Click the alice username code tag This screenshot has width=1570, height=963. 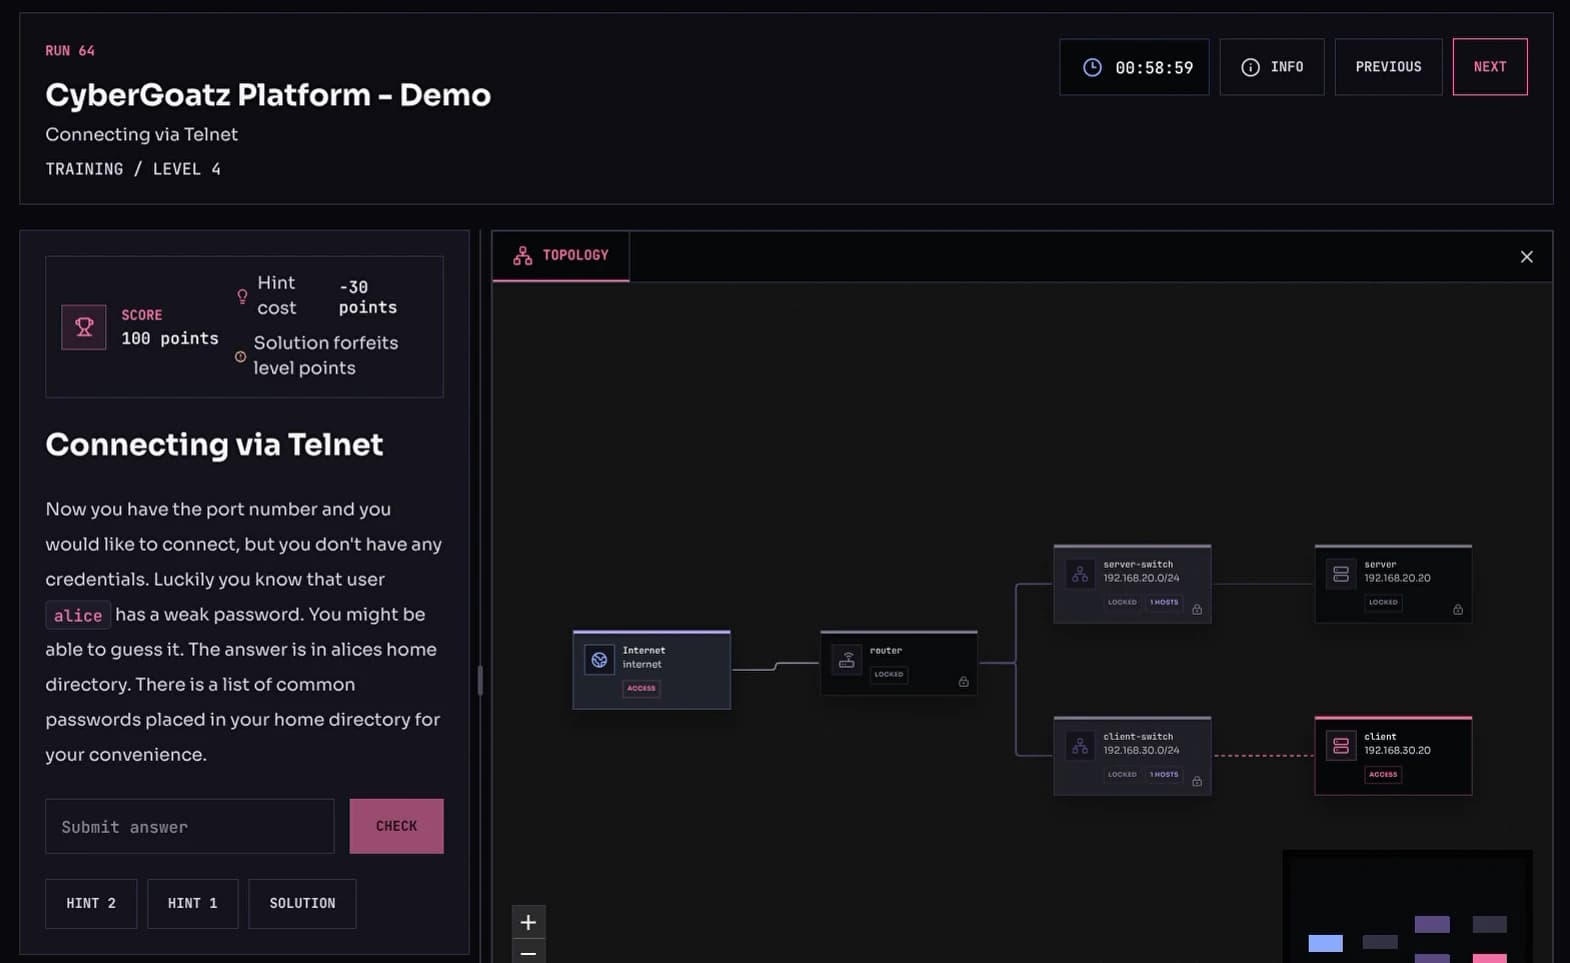(78, 615)
